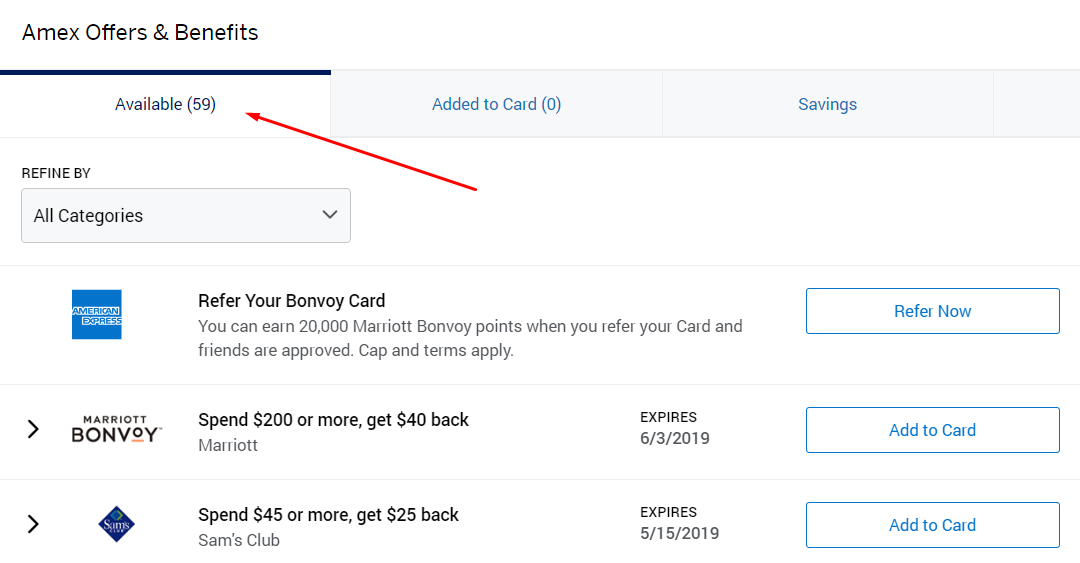Expand the Marriott offer details chevron
This screenshot has height=563, width=1080.
tap(33, 429)
